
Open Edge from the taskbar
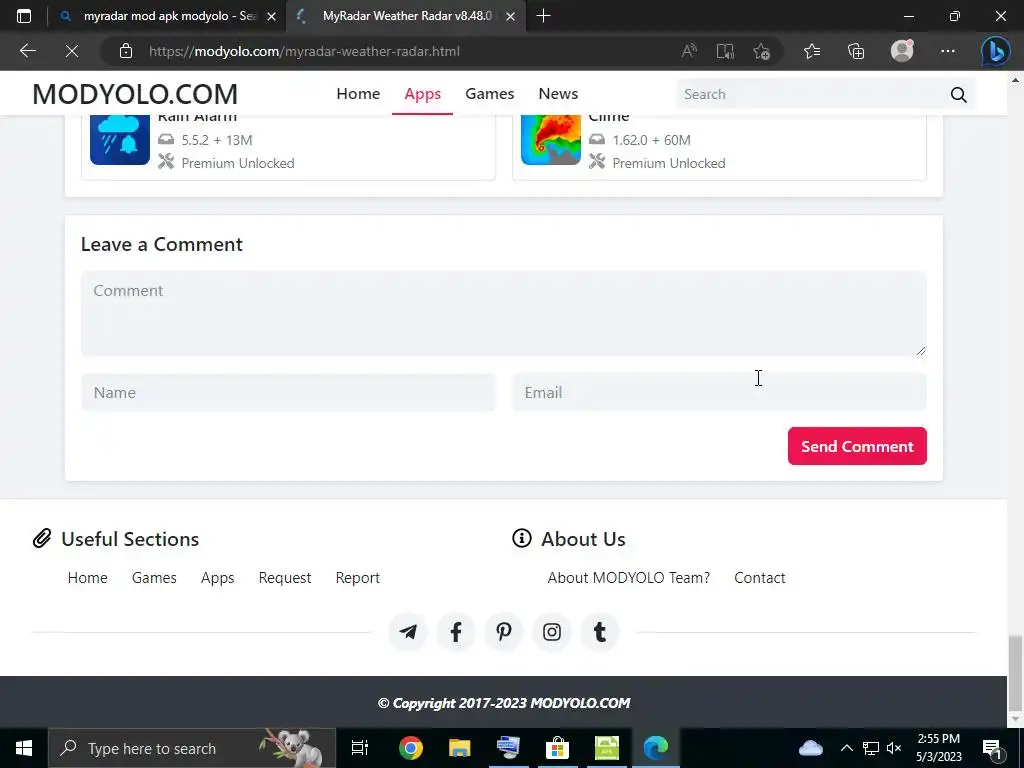coord(656,748)
